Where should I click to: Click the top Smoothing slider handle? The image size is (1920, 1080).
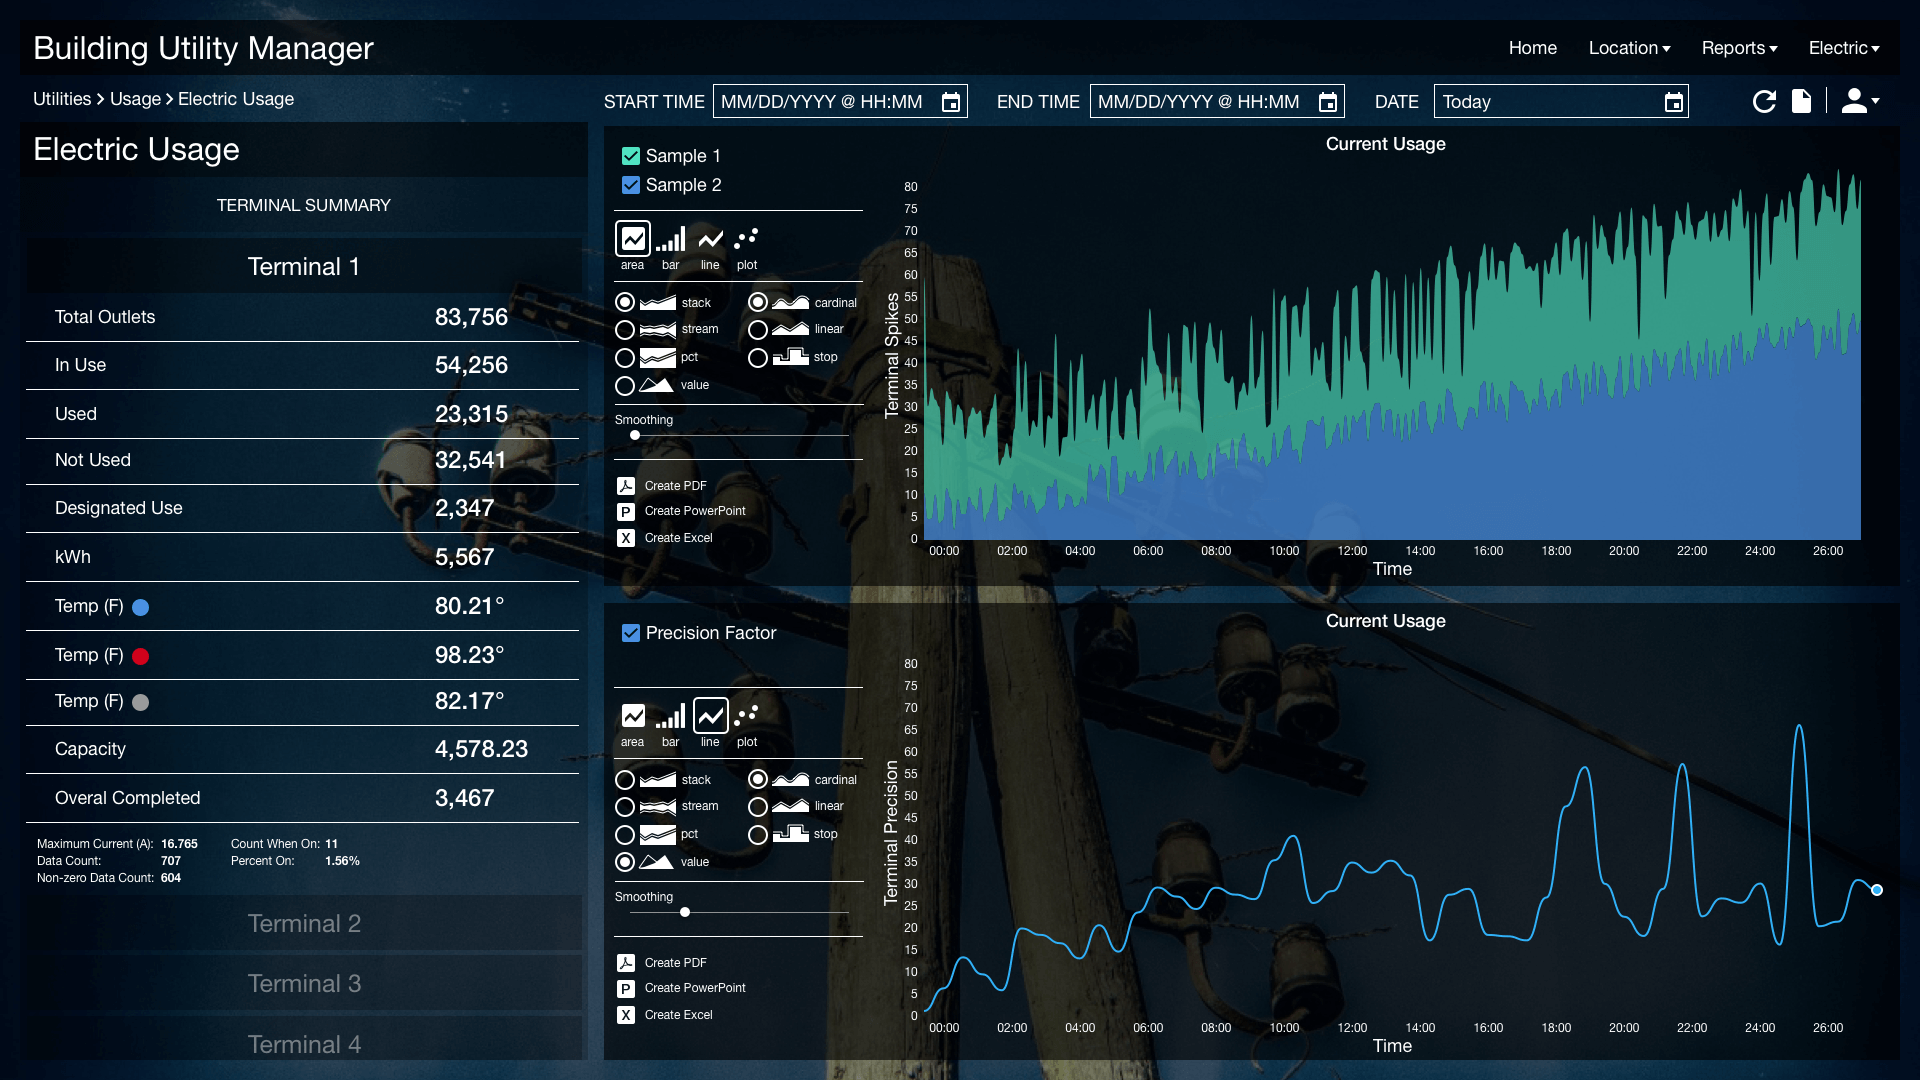635,435
